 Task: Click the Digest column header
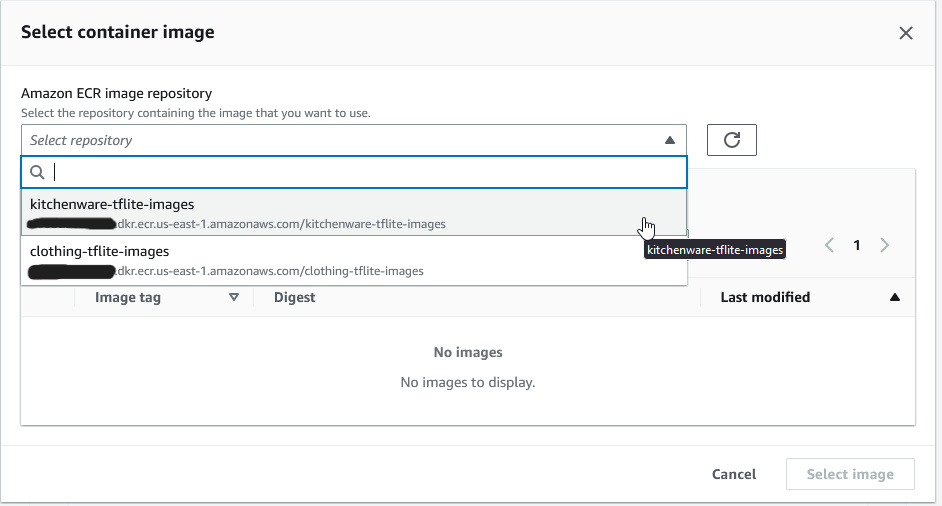click(294, 297)
